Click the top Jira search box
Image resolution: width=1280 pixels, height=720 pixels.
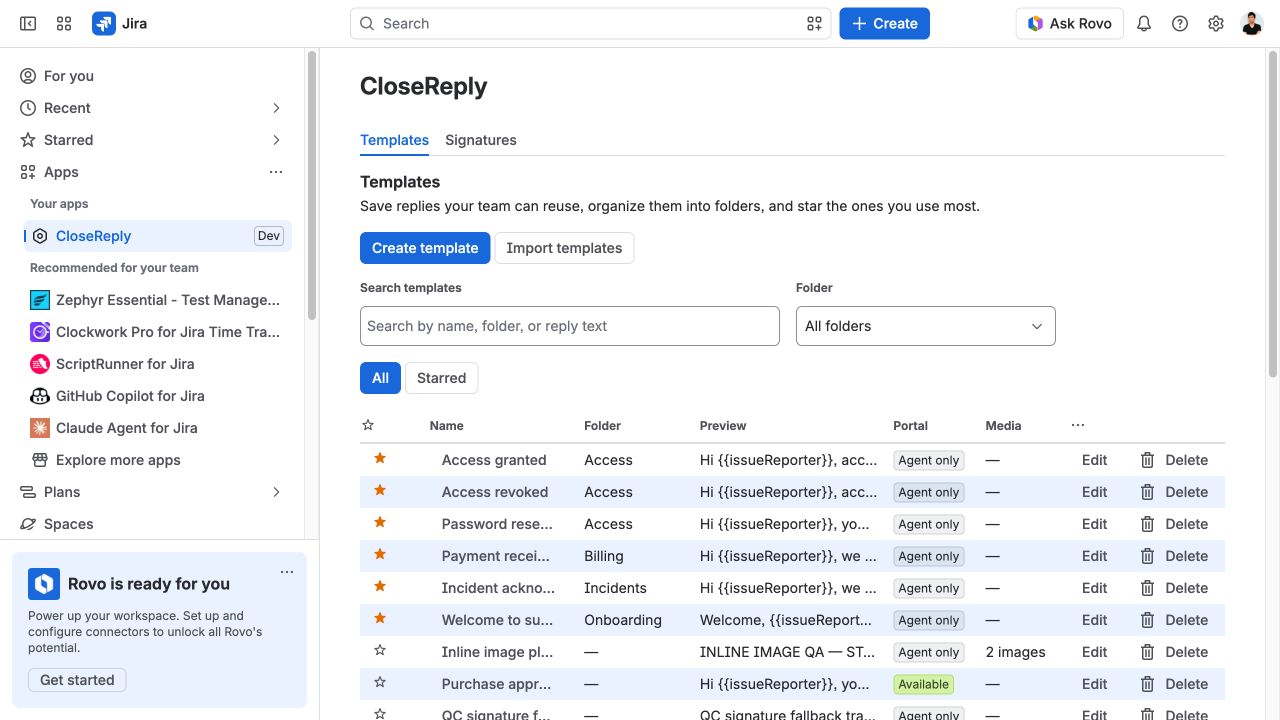pos(590,23)
